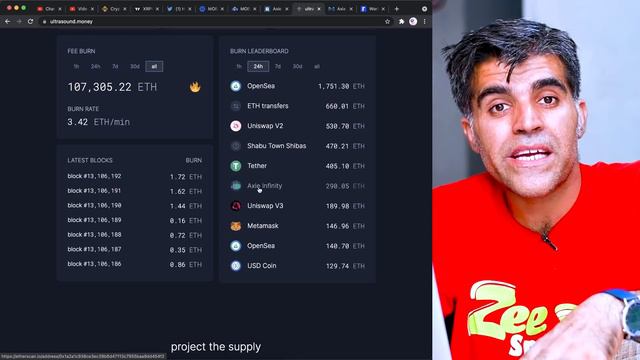The width and height of the screenshot is (640, 360).
Task: Bookmark this page with the star icon
Action: (x=387, y=21)
